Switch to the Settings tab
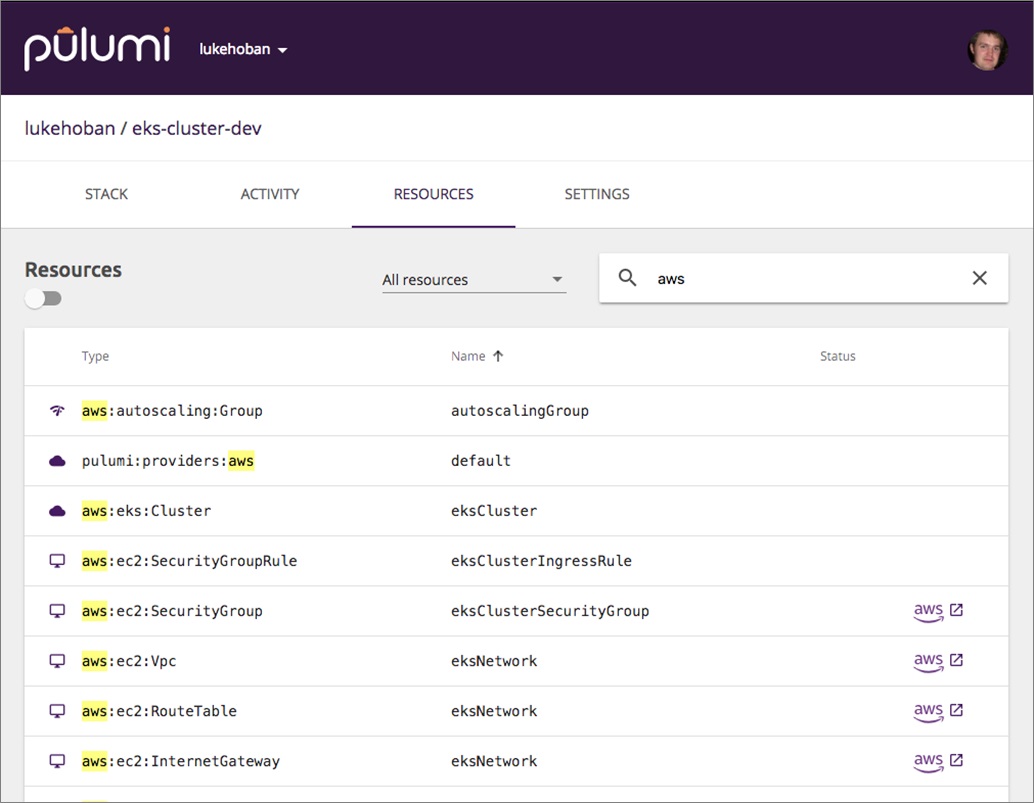1034x803 pixels. pos(597,194)
